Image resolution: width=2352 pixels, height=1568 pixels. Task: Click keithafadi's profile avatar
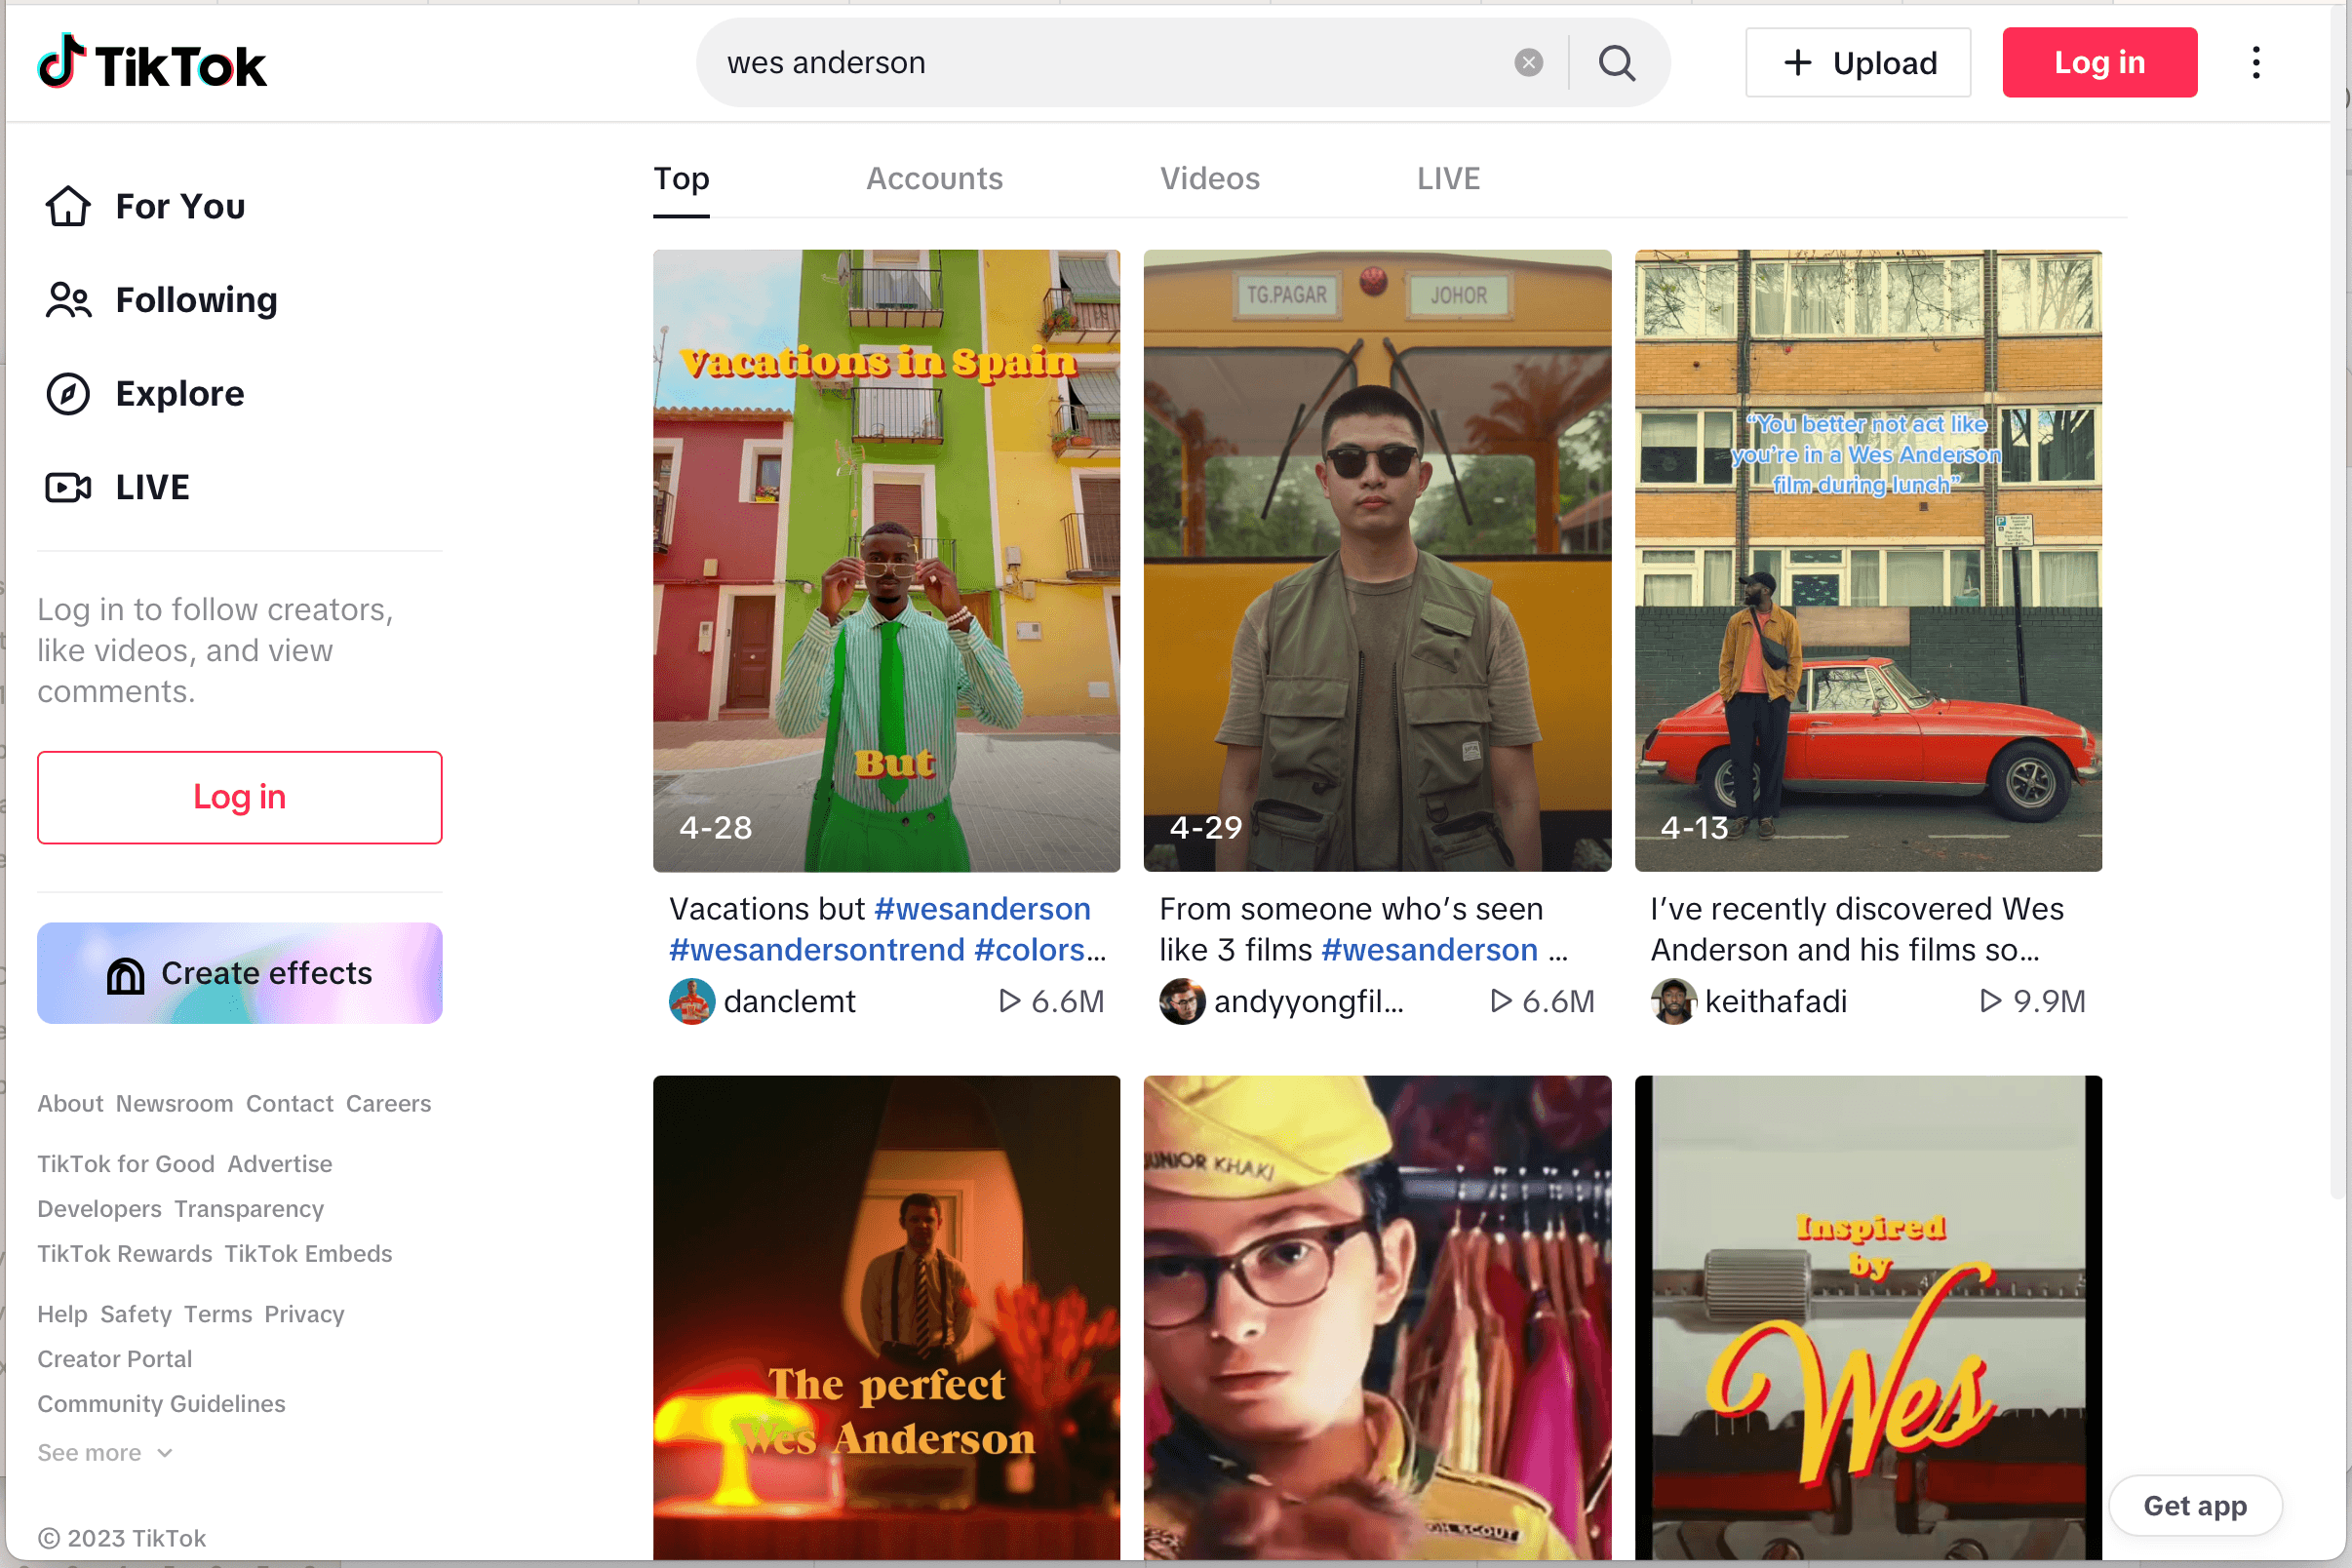click(1673, 1001)
